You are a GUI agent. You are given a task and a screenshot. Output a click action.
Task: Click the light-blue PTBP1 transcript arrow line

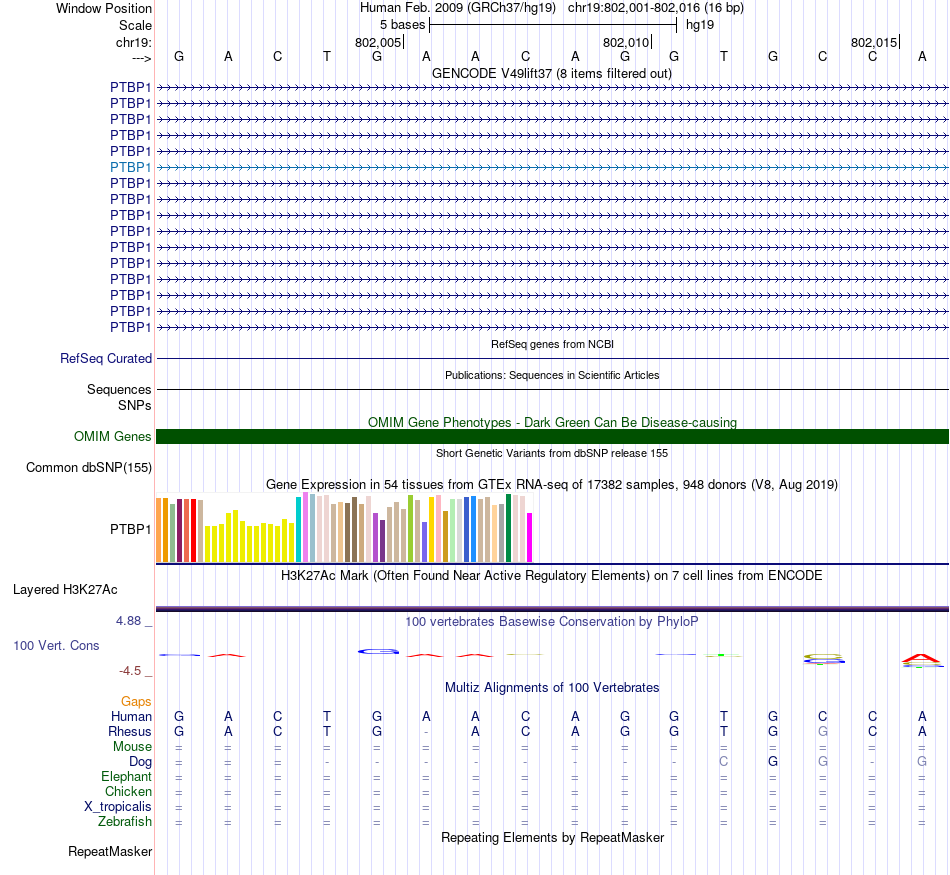[552, 167]
